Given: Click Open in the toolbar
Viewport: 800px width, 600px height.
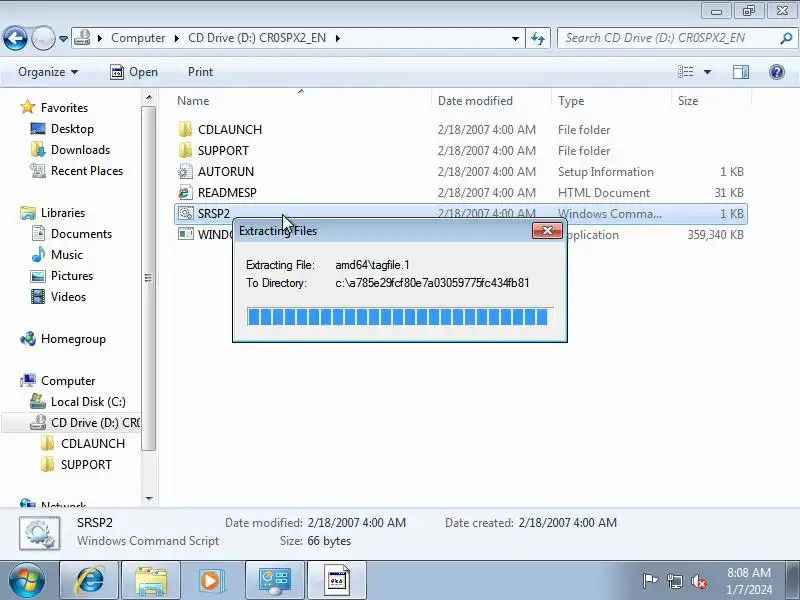Looking at the screenshot, I should click(134, 72).
